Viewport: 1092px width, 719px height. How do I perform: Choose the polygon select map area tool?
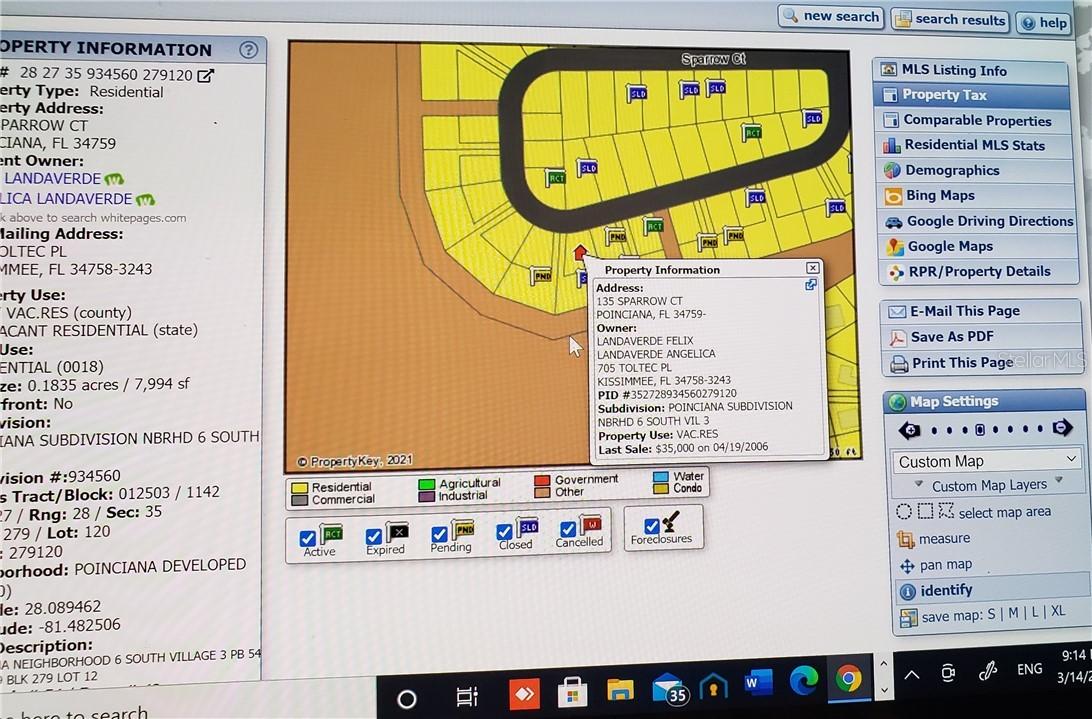[x=946, y=511]
